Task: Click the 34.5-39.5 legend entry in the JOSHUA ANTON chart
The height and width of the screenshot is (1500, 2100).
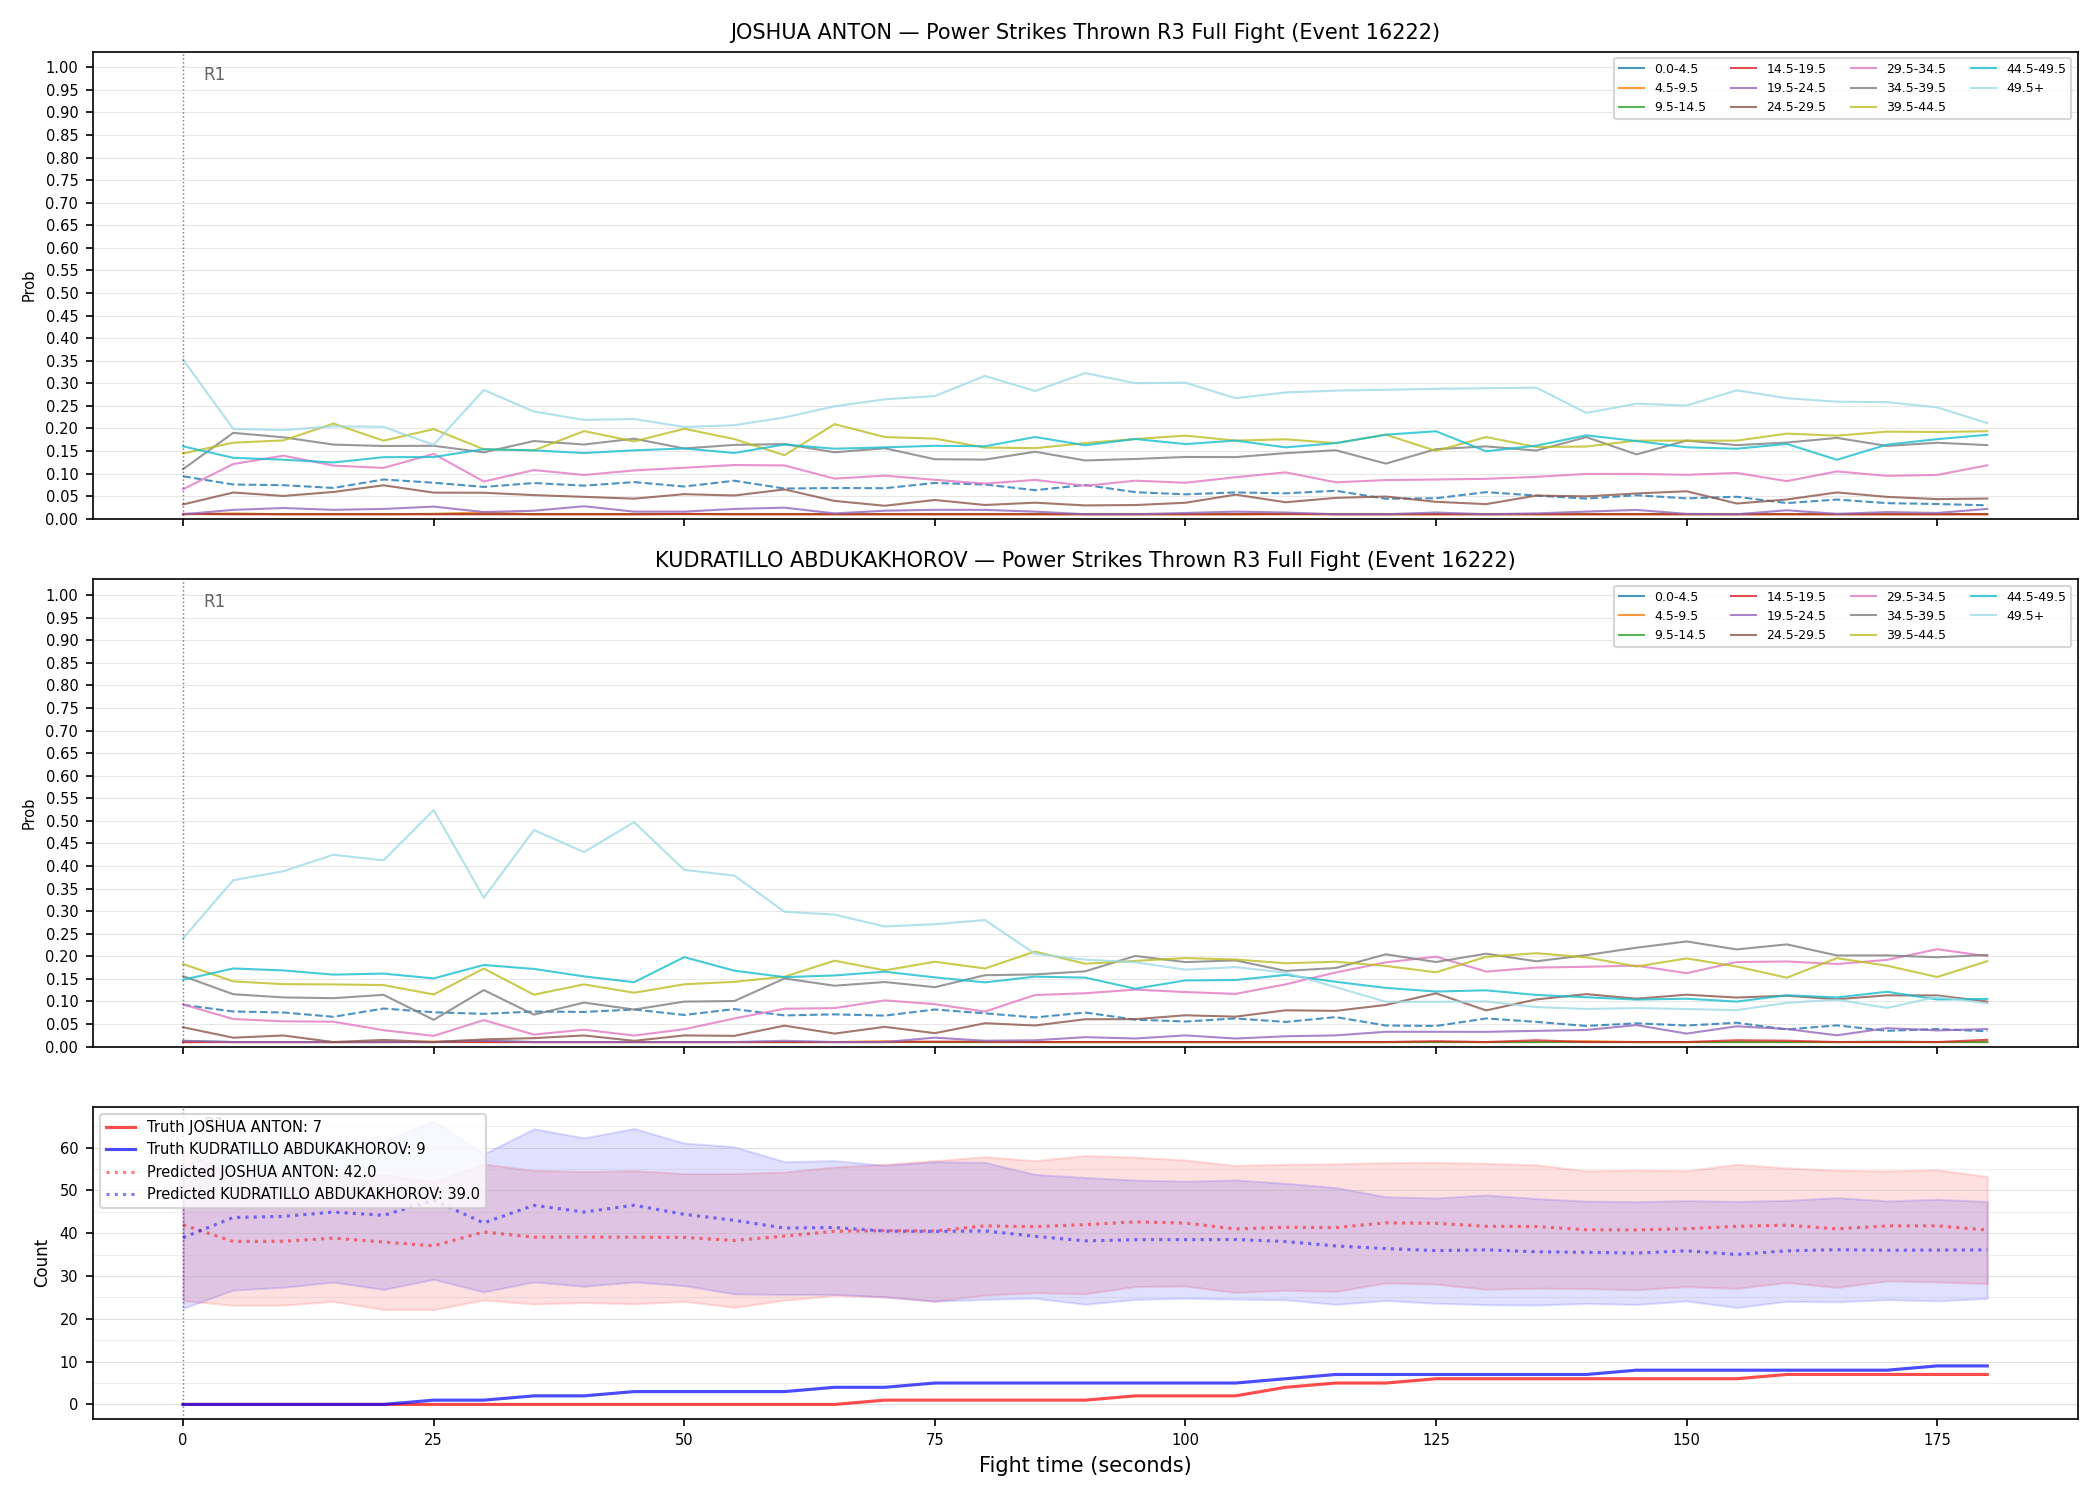Action: (1898, 88)
